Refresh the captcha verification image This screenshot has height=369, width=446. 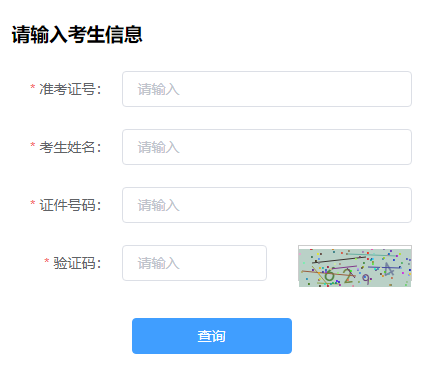tap(355, 266)
